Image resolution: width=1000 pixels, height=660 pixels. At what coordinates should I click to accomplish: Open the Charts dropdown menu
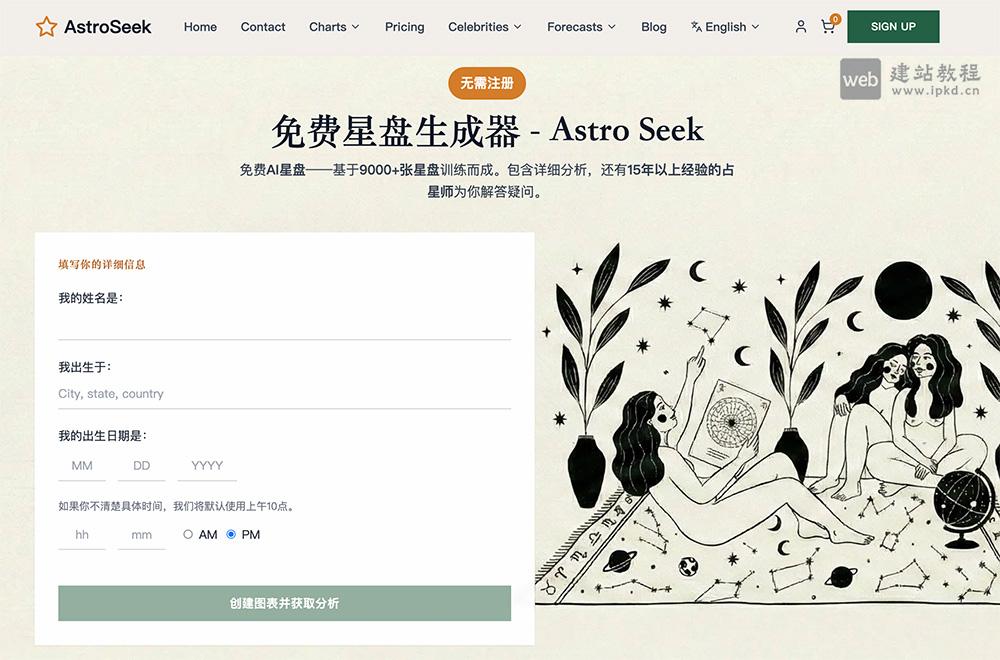click(333, 27)
